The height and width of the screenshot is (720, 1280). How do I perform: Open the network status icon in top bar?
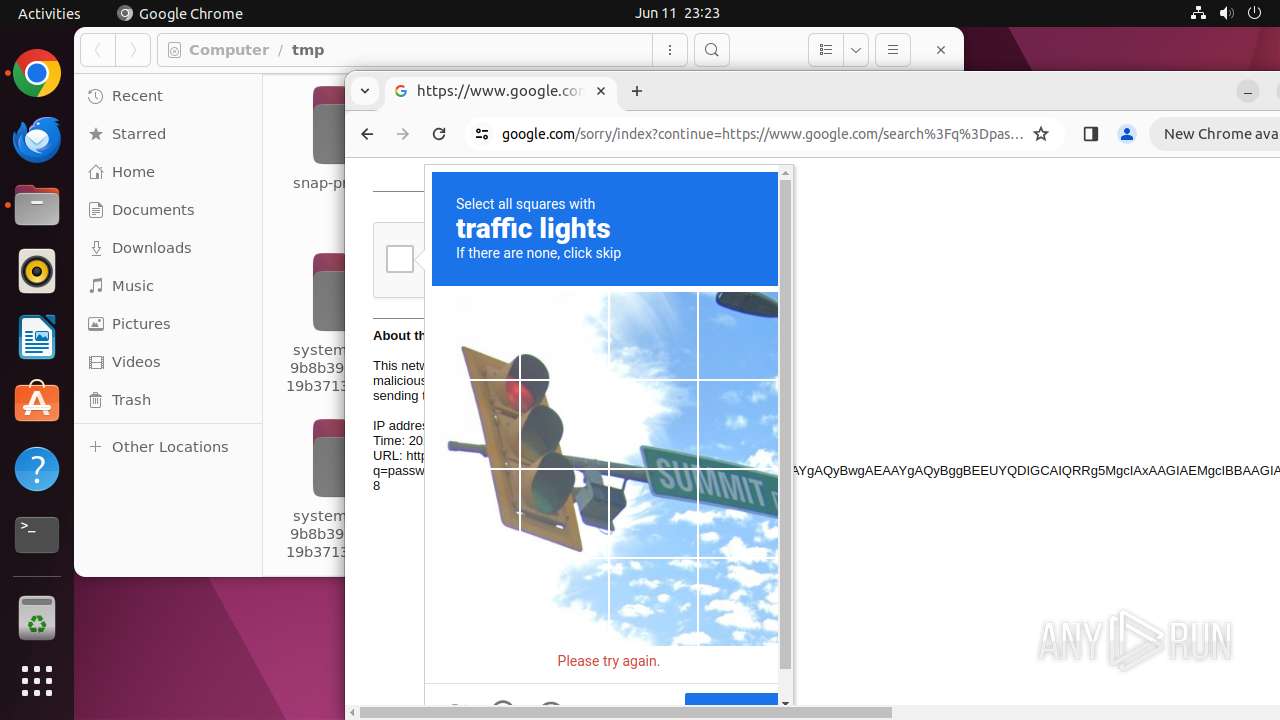pos(1198,13)
